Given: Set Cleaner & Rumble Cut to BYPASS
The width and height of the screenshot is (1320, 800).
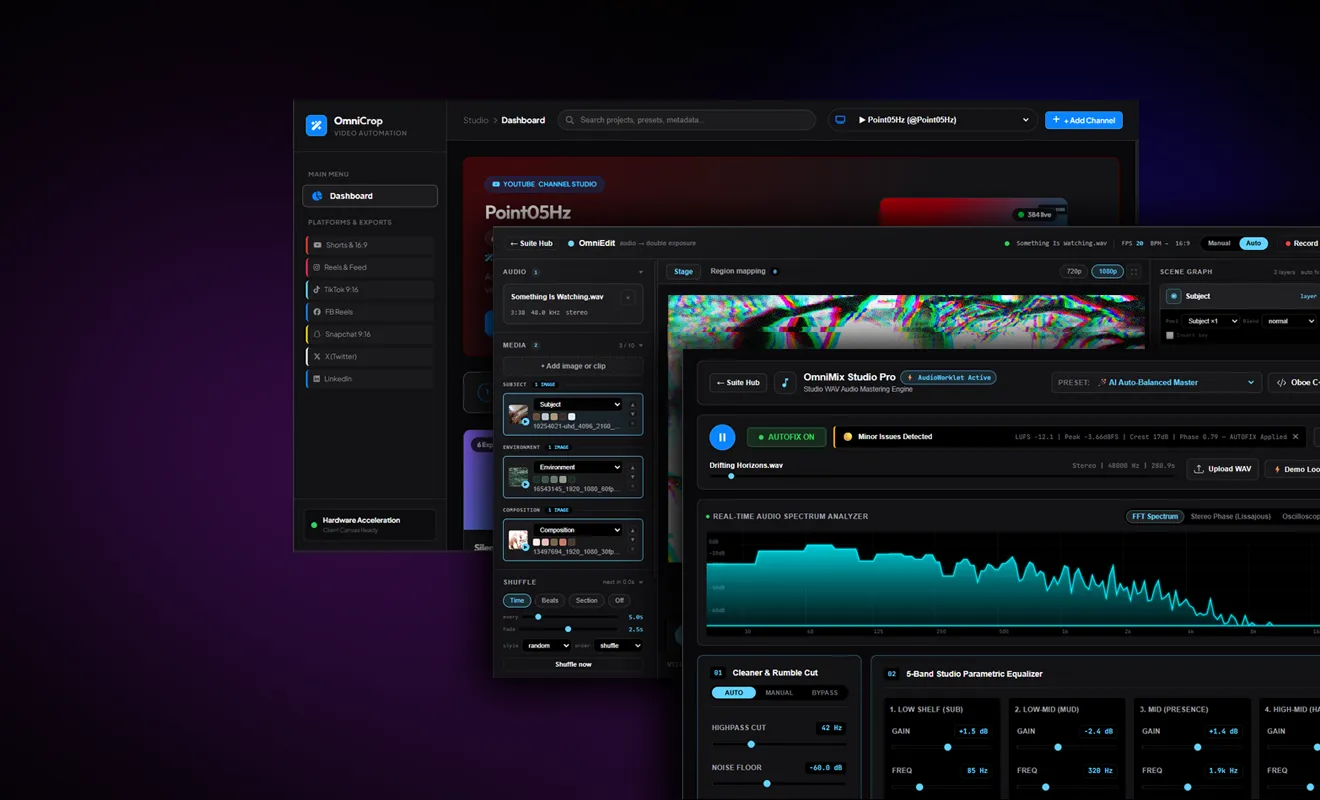Looking at the screenshot, I should tap(825, 693).
